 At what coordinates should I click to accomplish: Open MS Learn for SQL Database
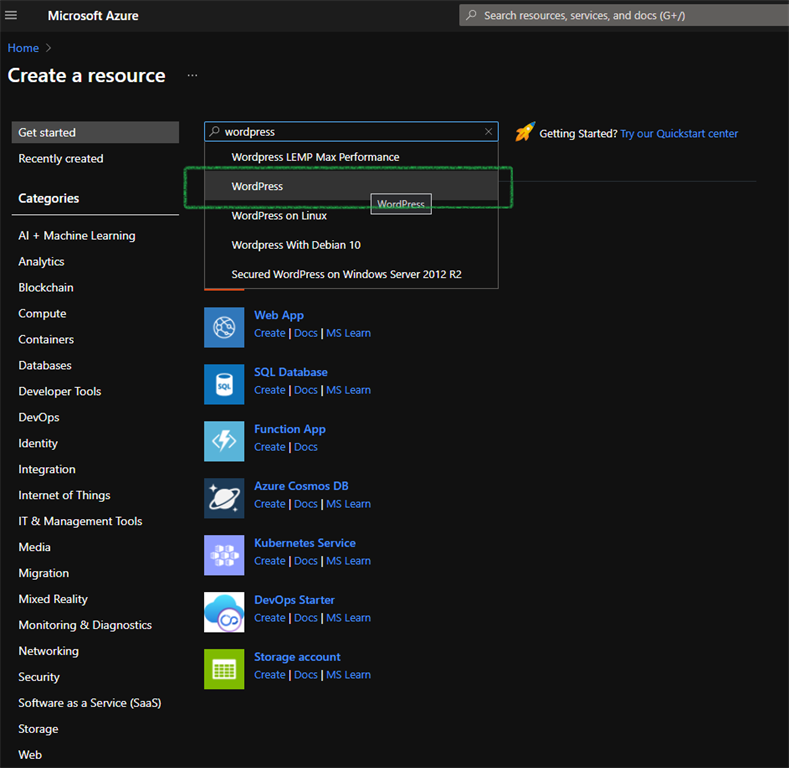coord(348,390)
